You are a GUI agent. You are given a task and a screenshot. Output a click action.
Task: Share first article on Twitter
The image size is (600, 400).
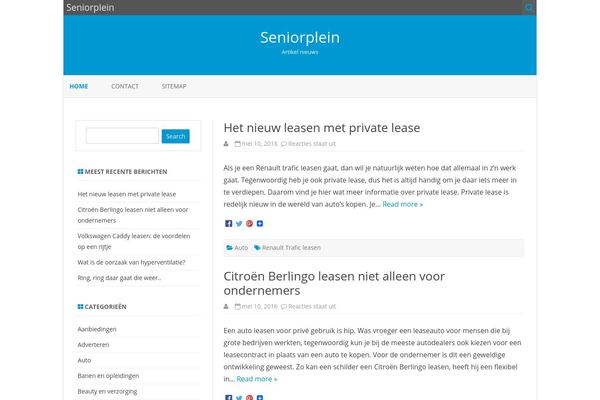tap(239, 224)
